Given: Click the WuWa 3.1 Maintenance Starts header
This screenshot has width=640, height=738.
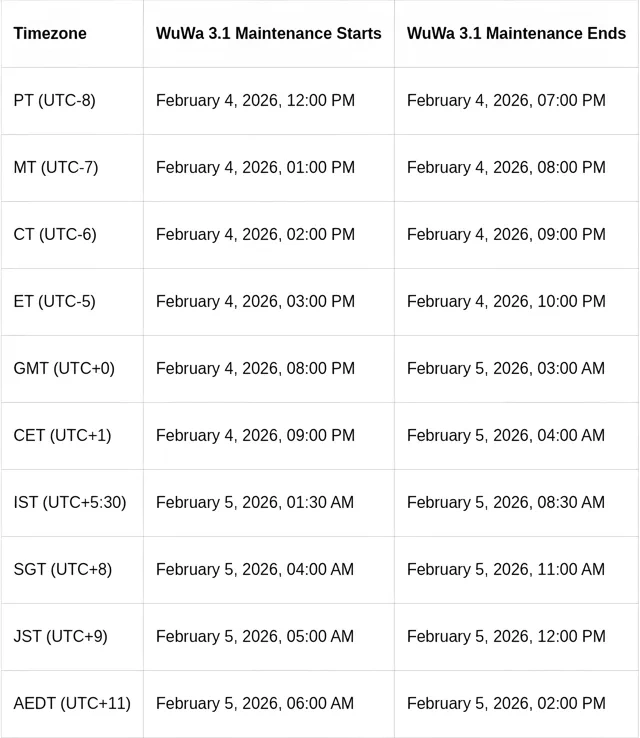Looking at the screenshot, I should pos(268,34).
